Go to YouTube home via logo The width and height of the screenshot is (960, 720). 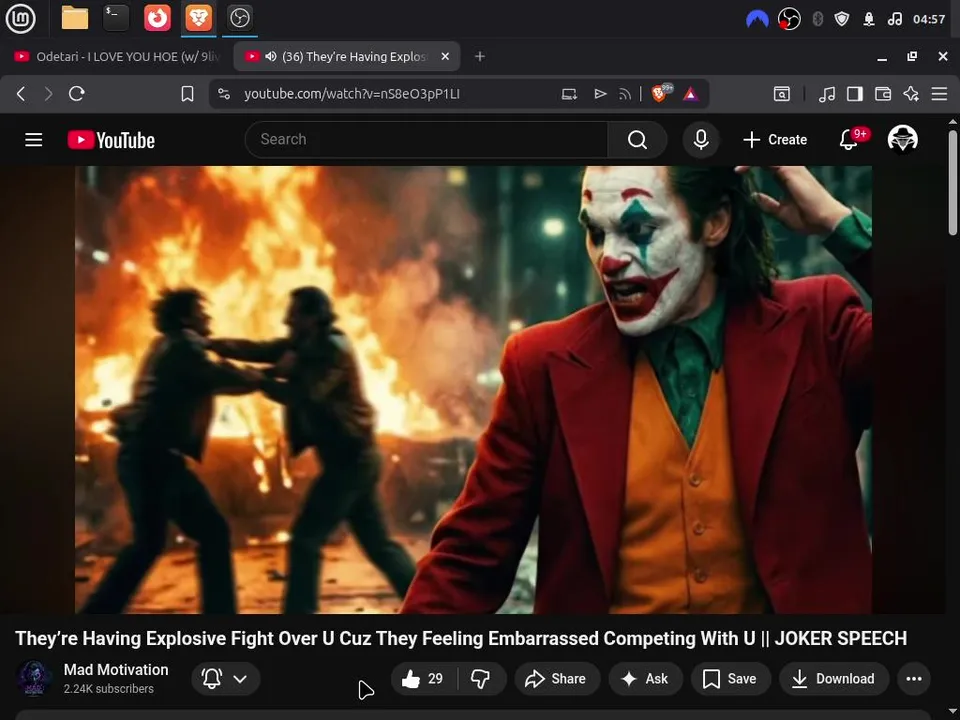(111, 140)
